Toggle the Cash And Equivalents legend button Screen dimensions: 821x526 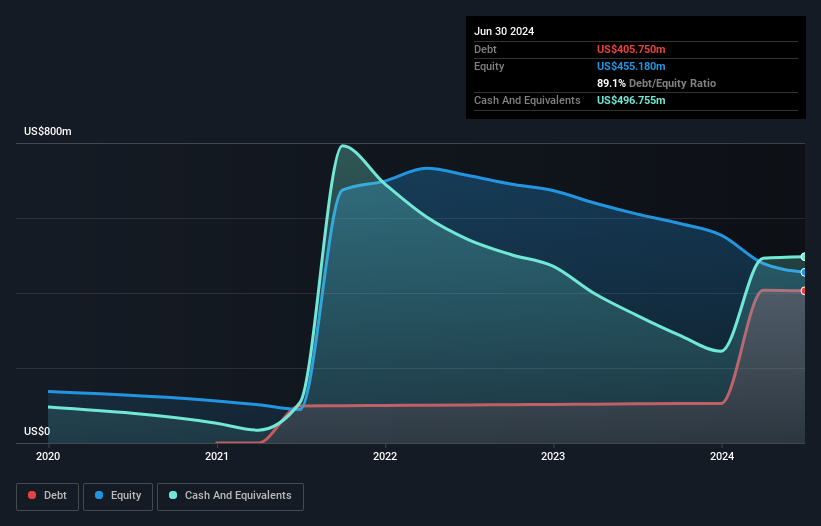[x=230, y=496]
